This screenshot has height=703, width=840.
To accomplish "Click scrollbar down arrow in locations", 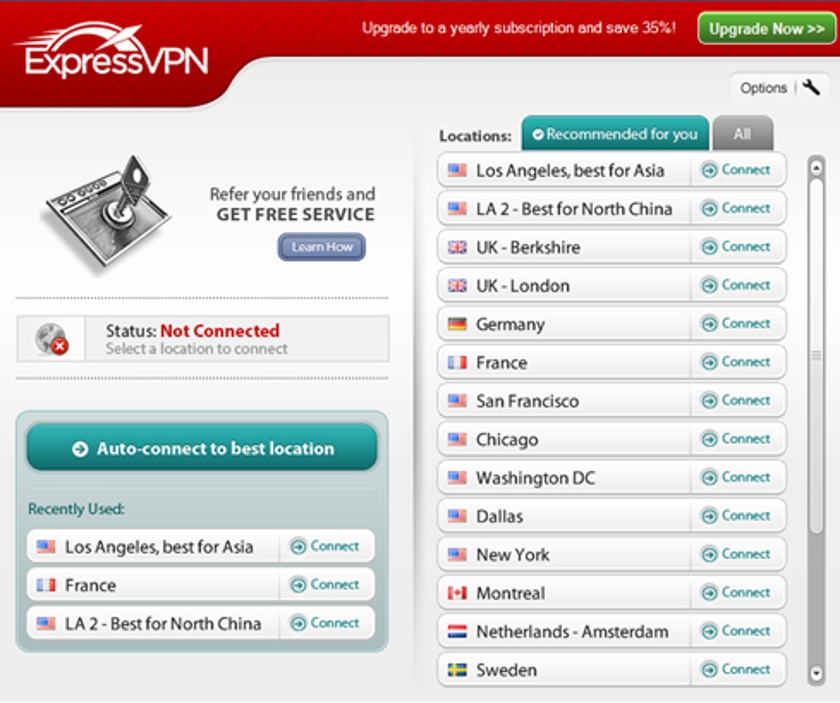I will coord(816,672).
